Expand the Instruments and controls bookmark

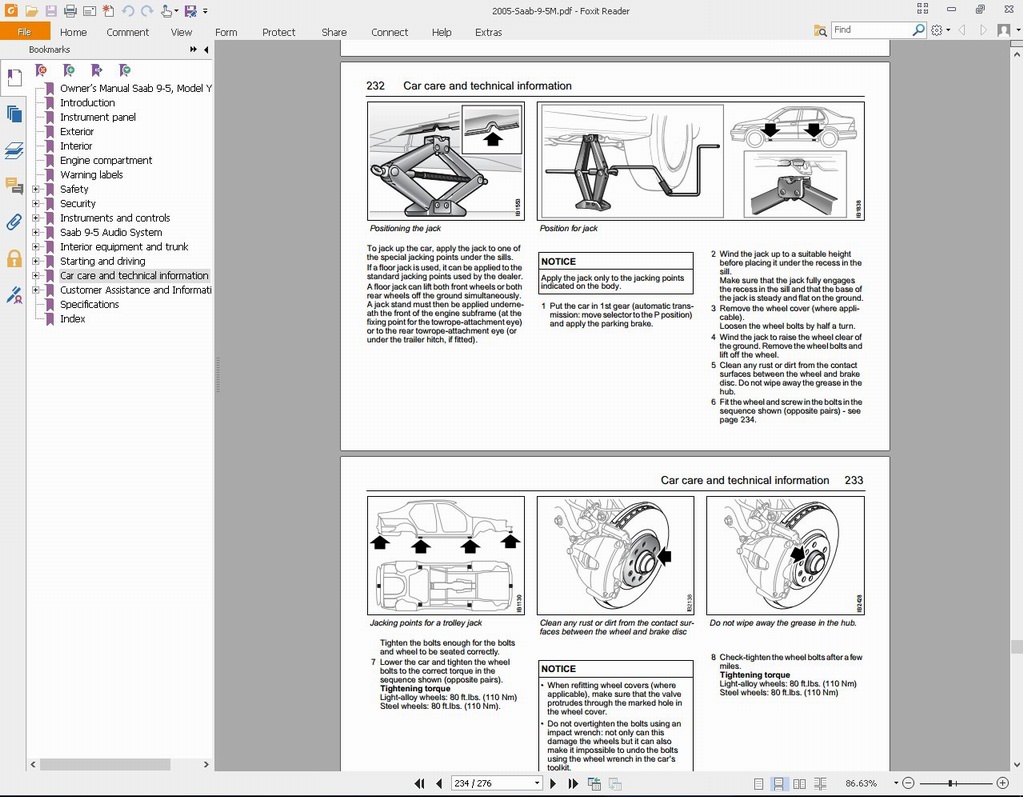[x=36, y=218]
